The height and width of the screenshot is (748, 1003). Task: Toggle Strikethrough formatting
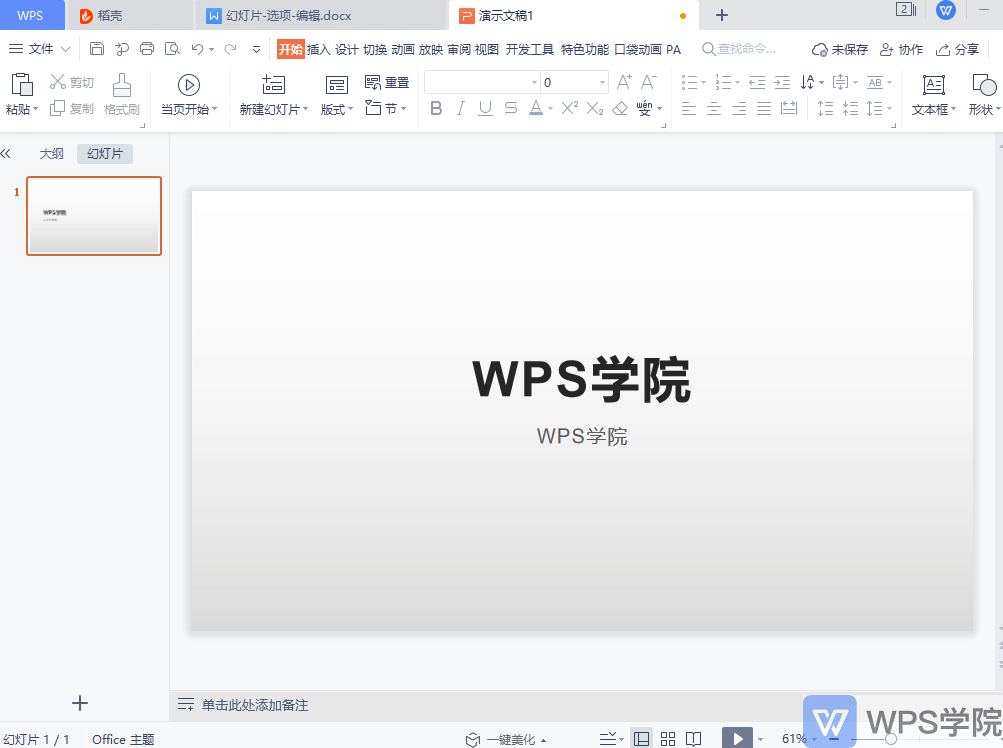510,108
